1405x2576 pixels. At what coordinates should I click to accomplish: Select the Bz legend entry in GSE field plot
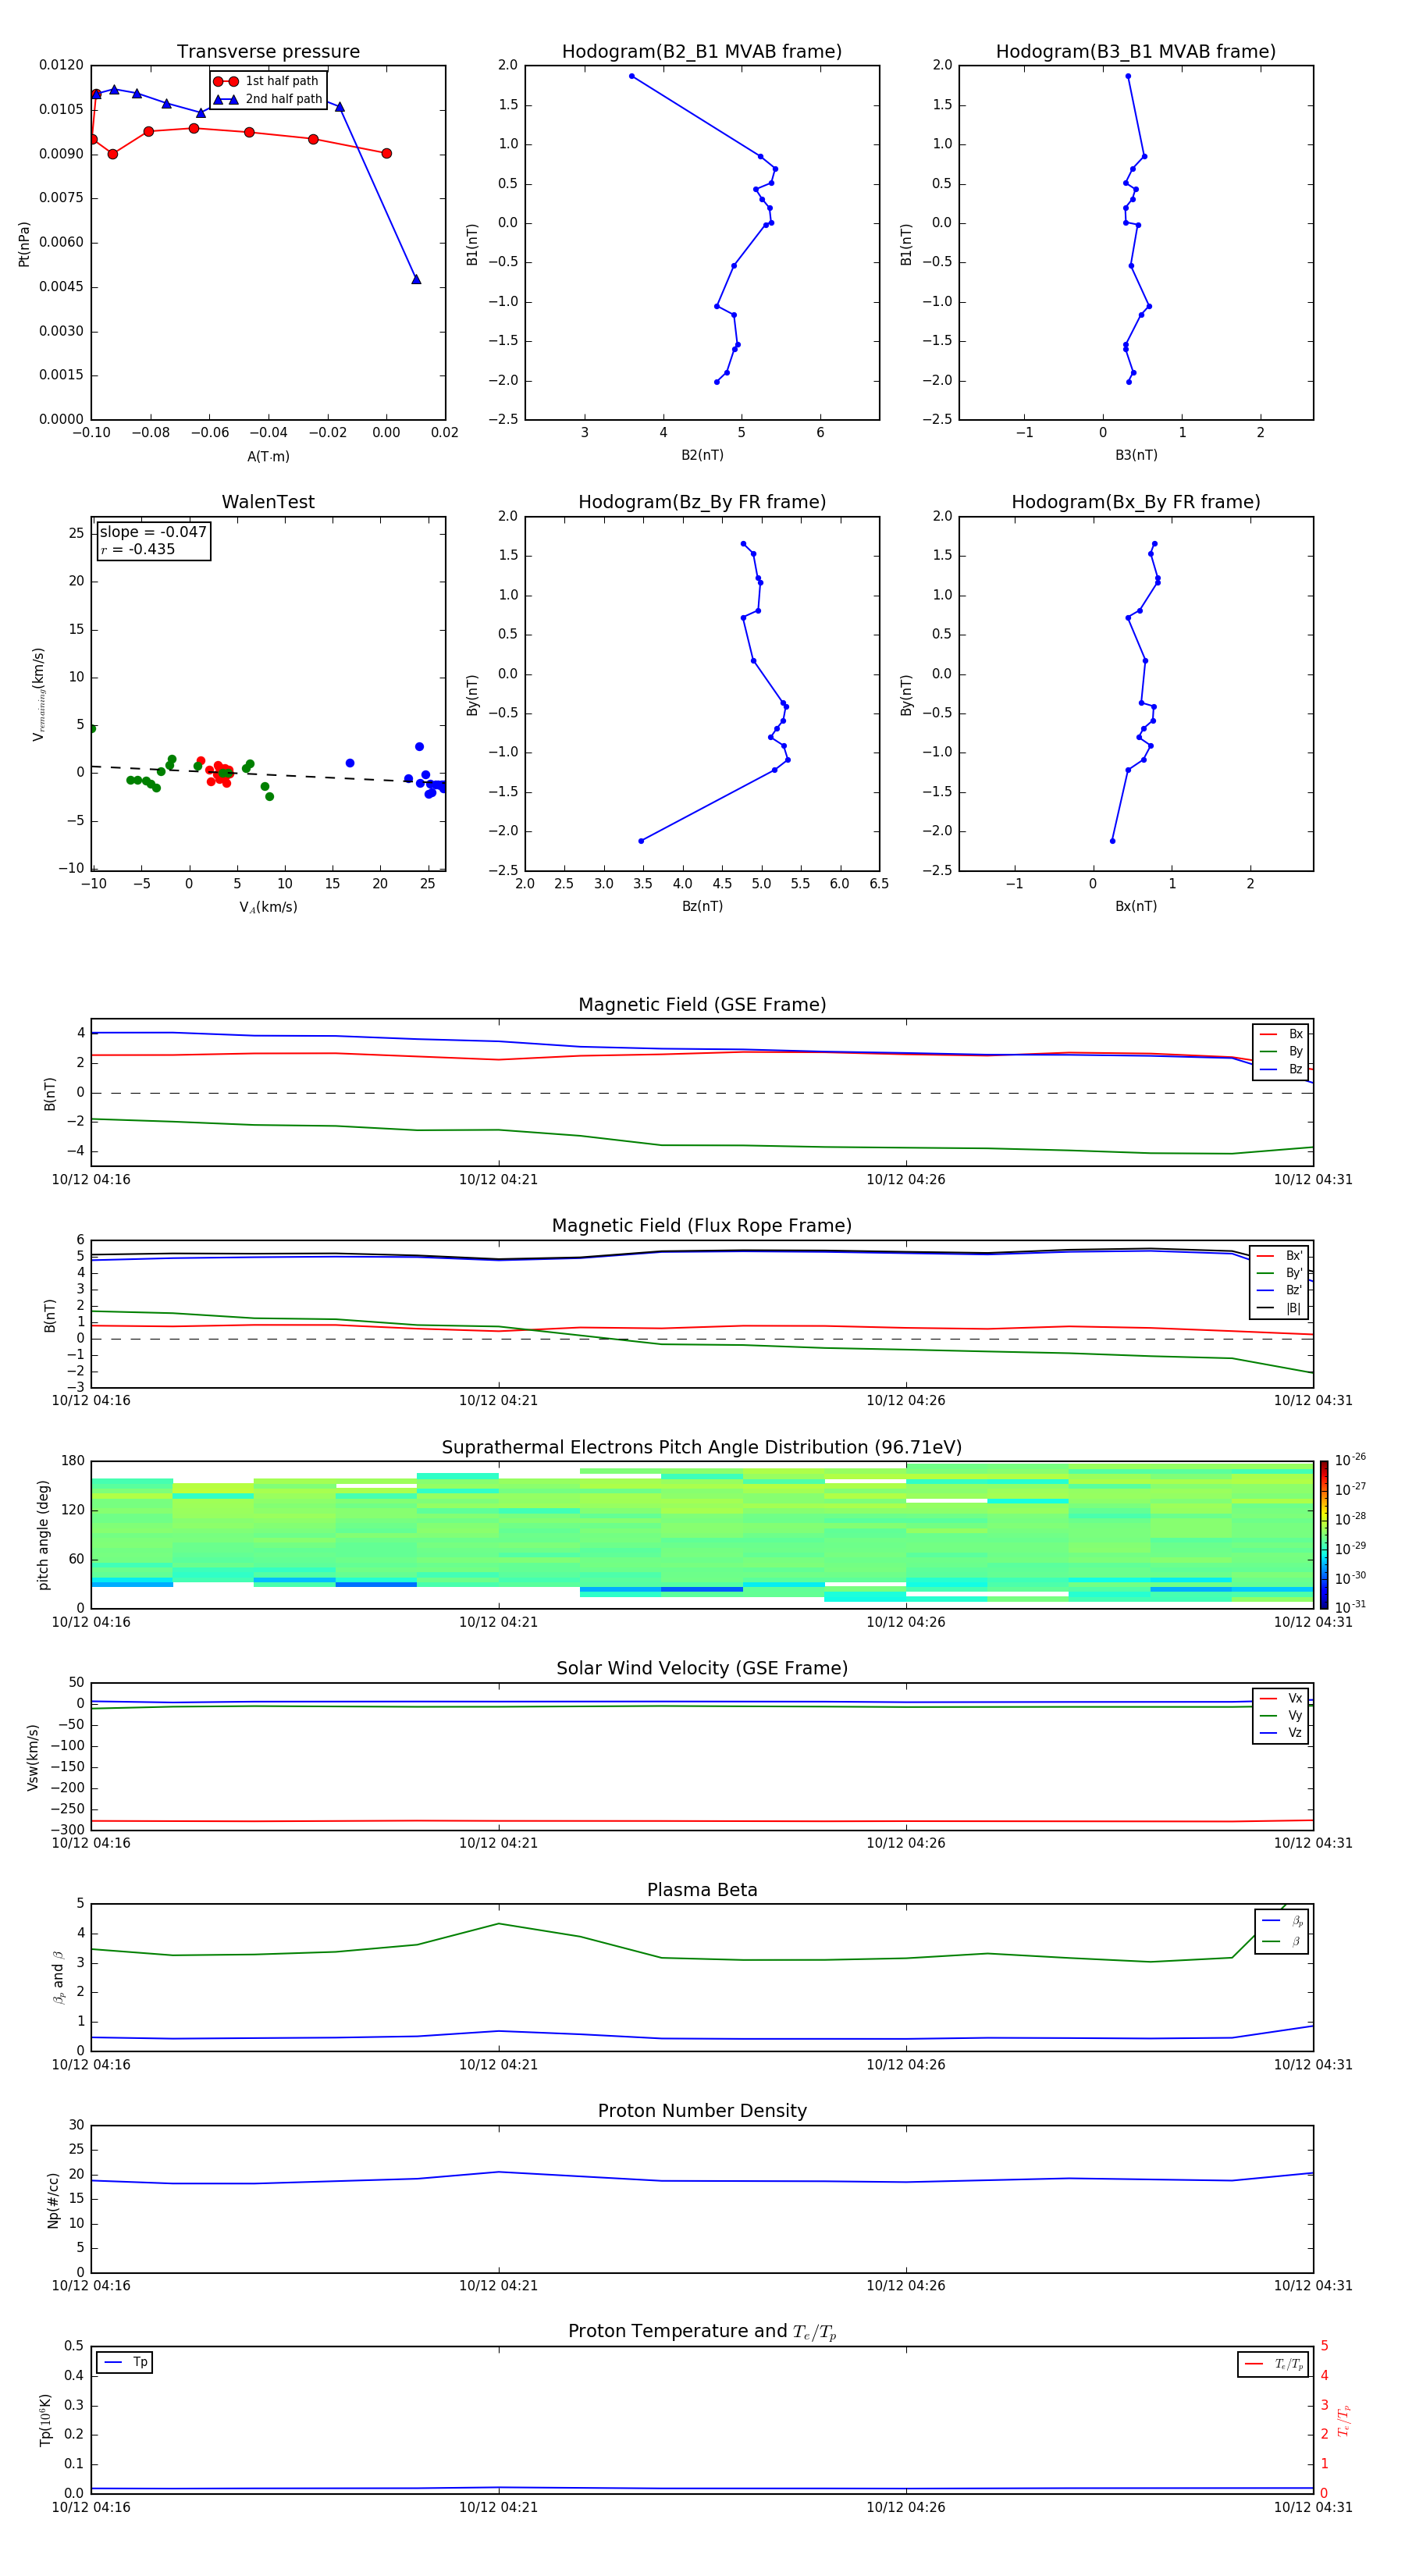(x=1281, y=1069)
